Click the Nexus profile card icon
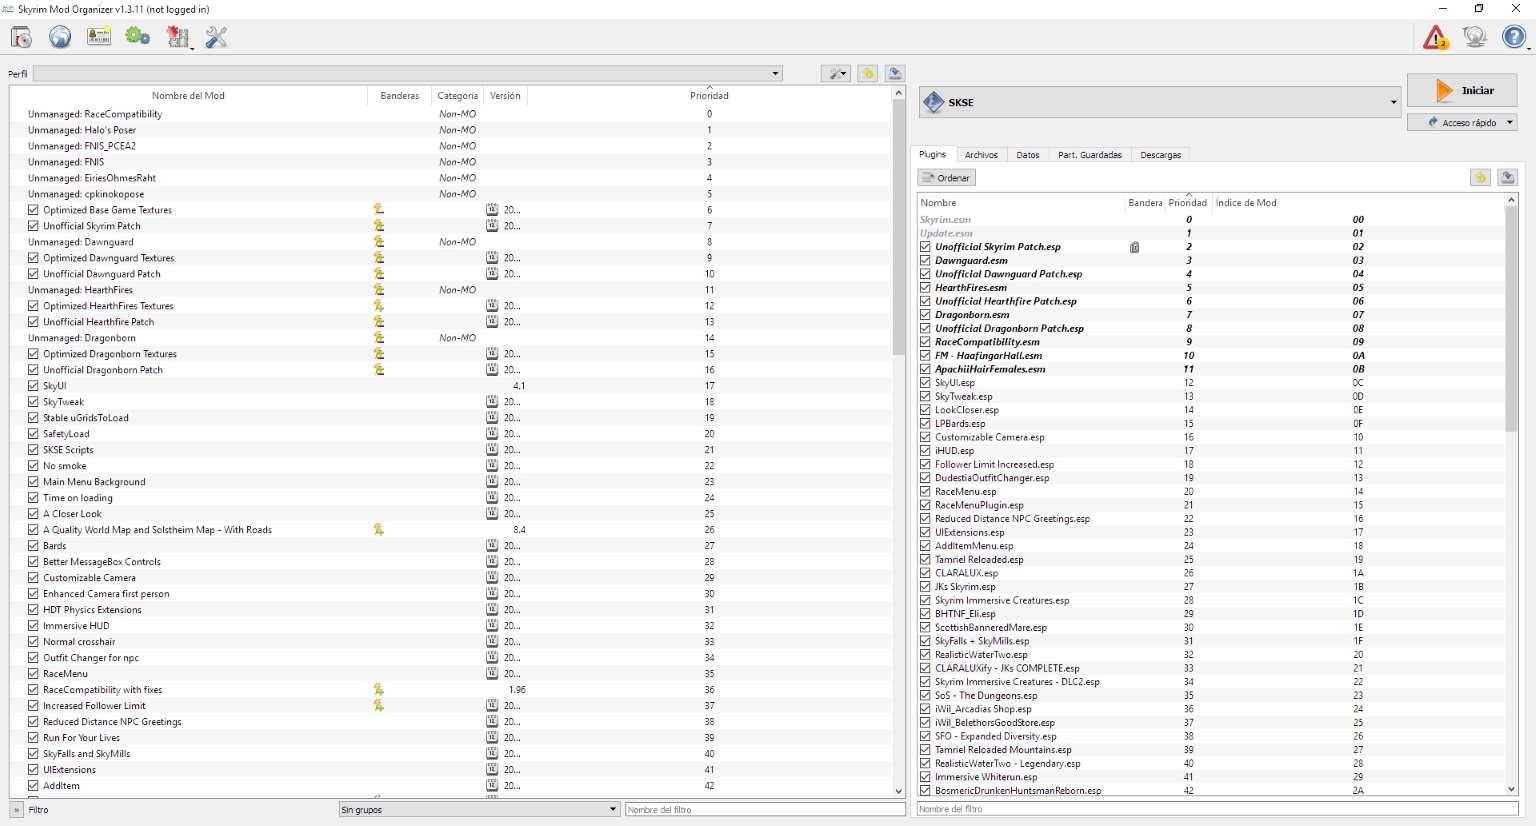The width and height of the screenshot is (1536, 826). (x=98, y=36)
